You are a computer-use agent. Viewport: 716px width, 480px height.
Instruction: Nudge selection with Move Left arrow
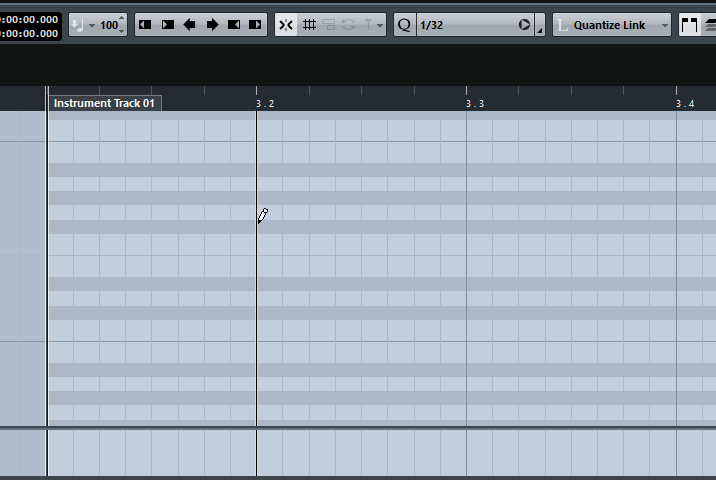pos(189,25)
